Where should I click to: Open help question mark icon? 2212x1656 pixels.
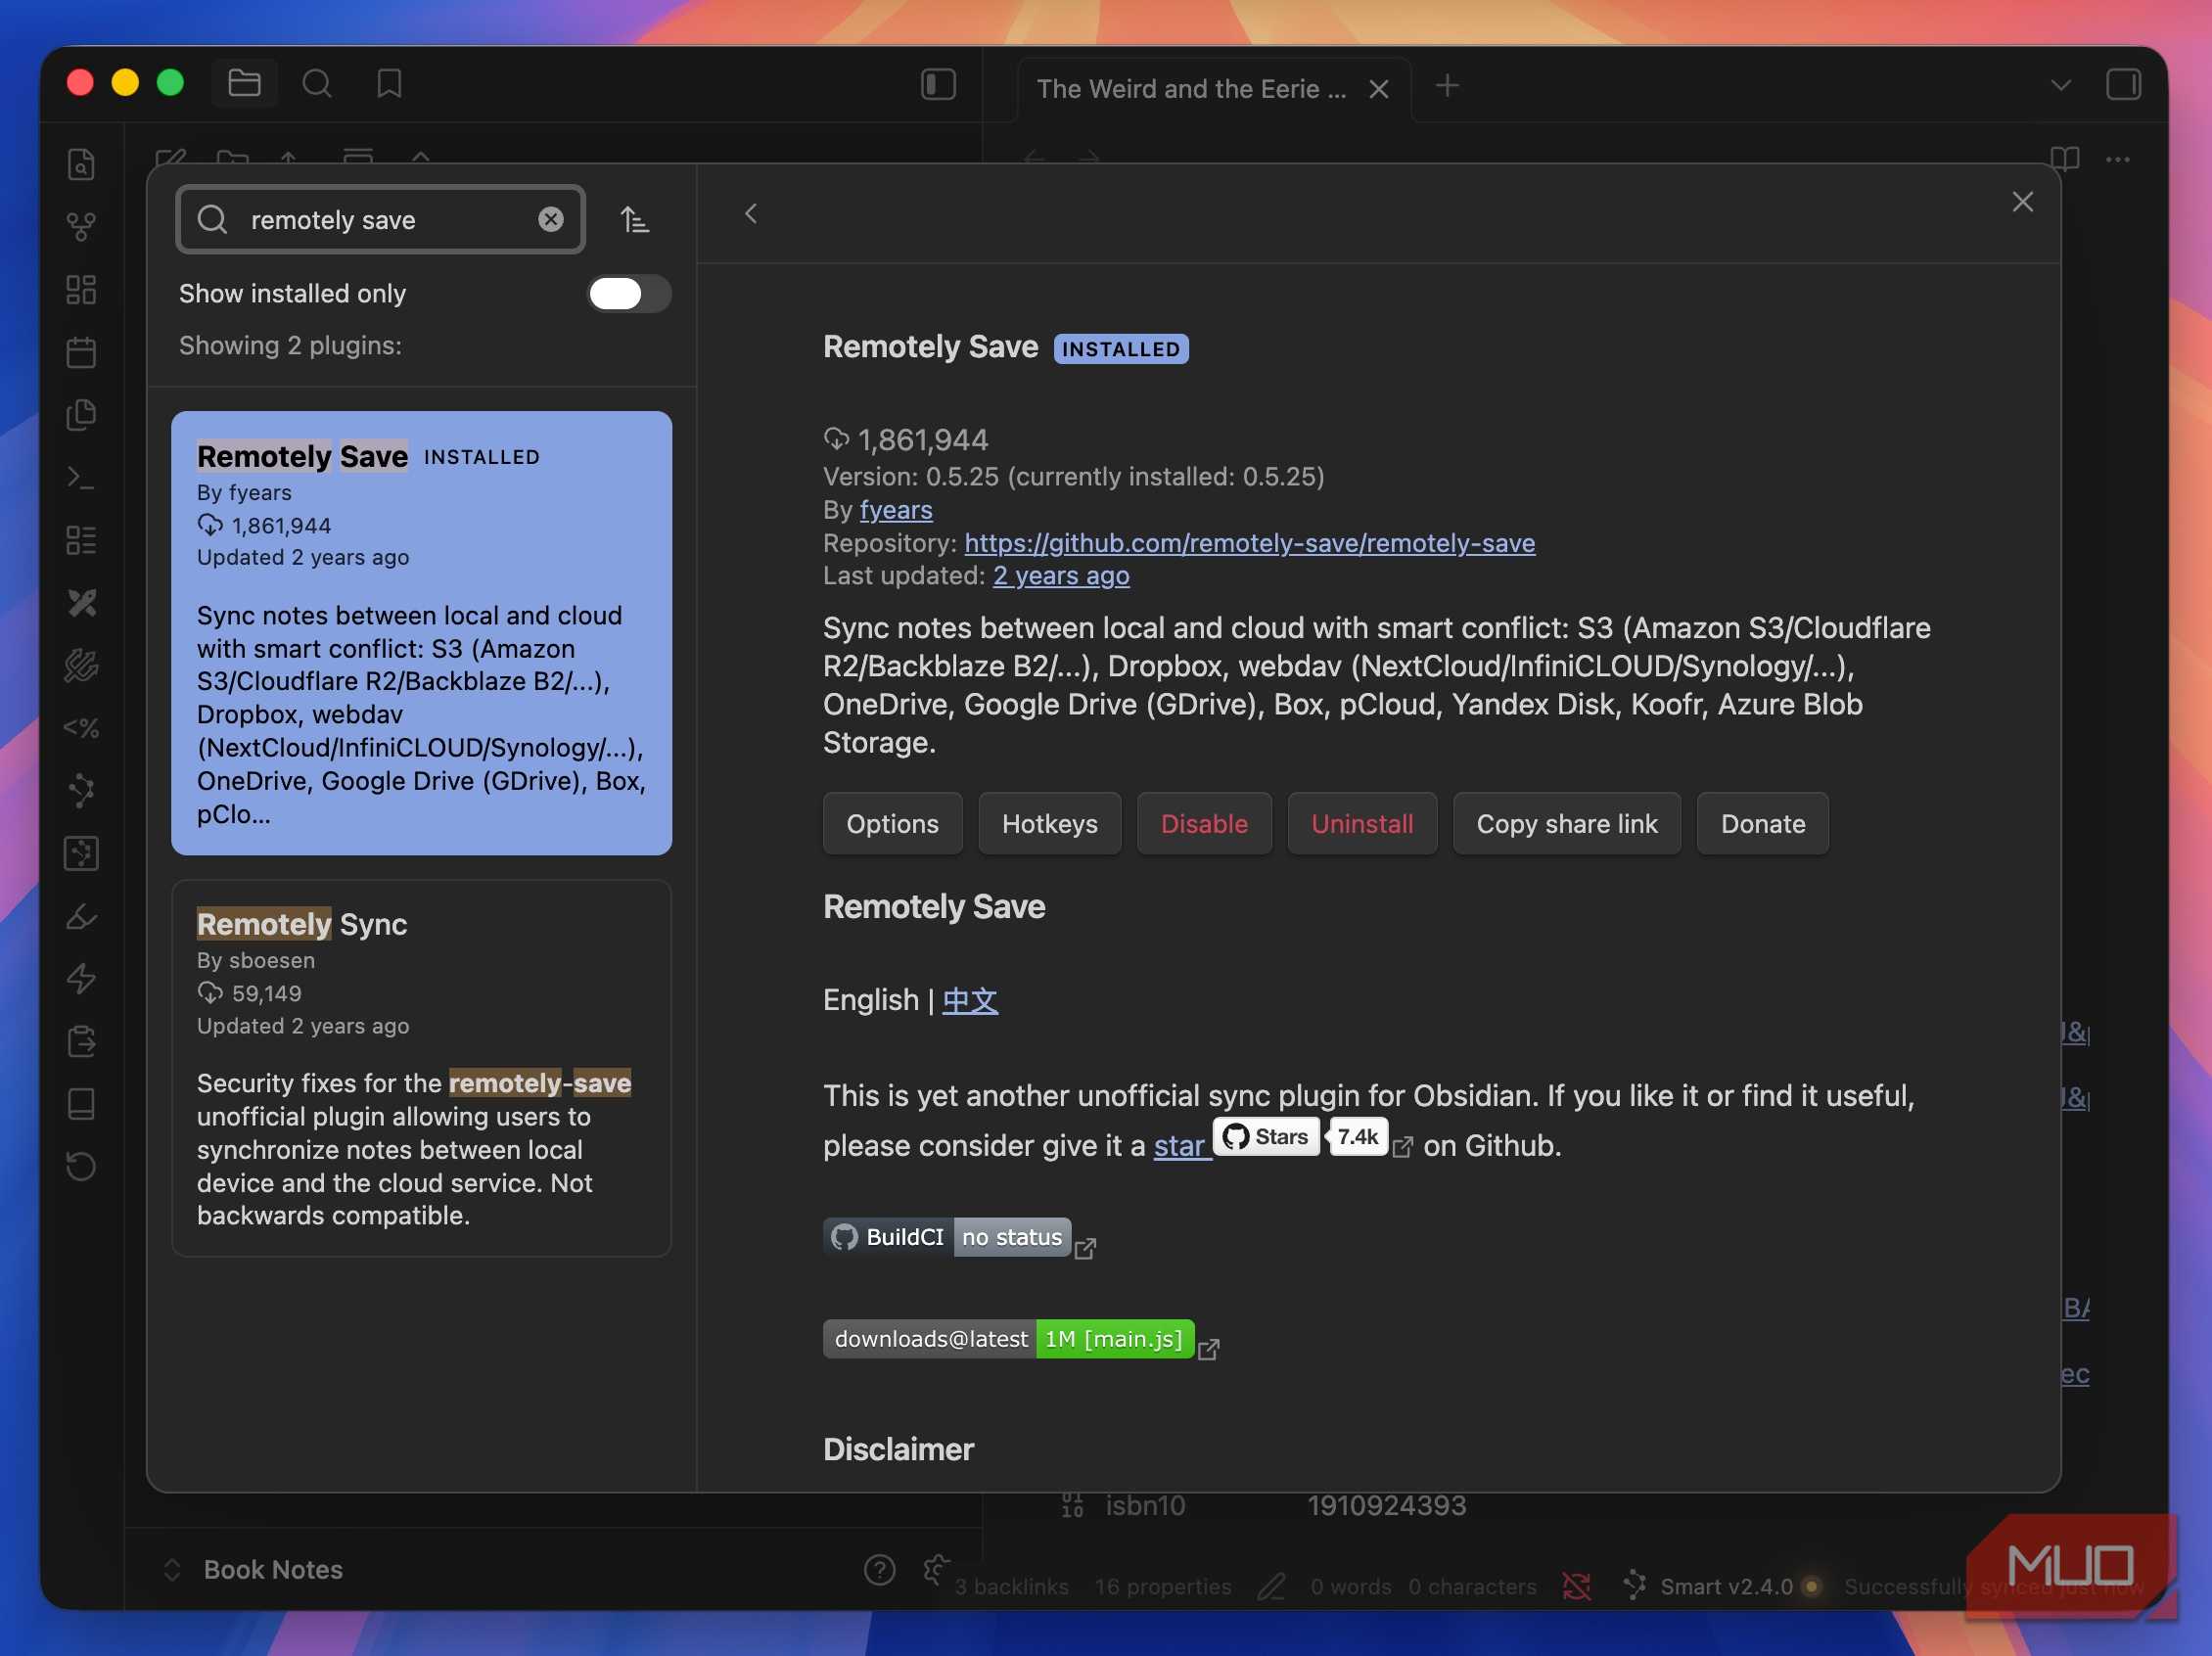(x=879, y=1570)
